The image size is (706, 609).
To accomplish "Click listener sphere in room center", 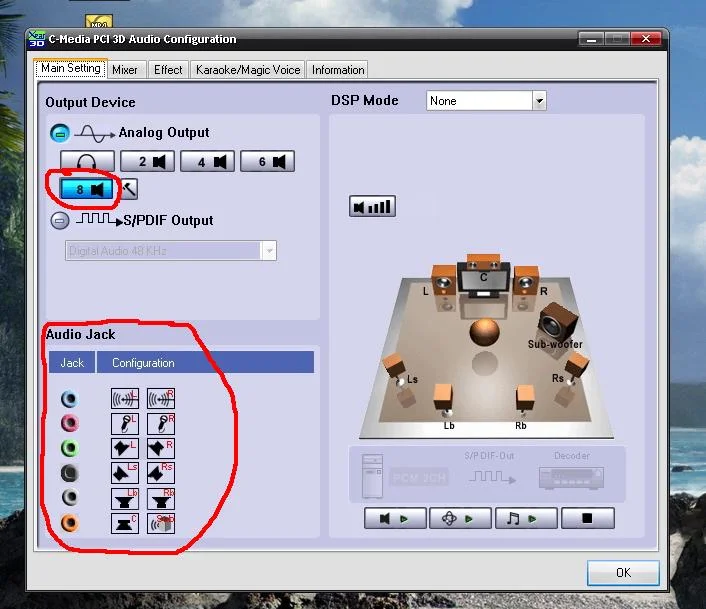I will pyautogui.click(x=484, y=333).
